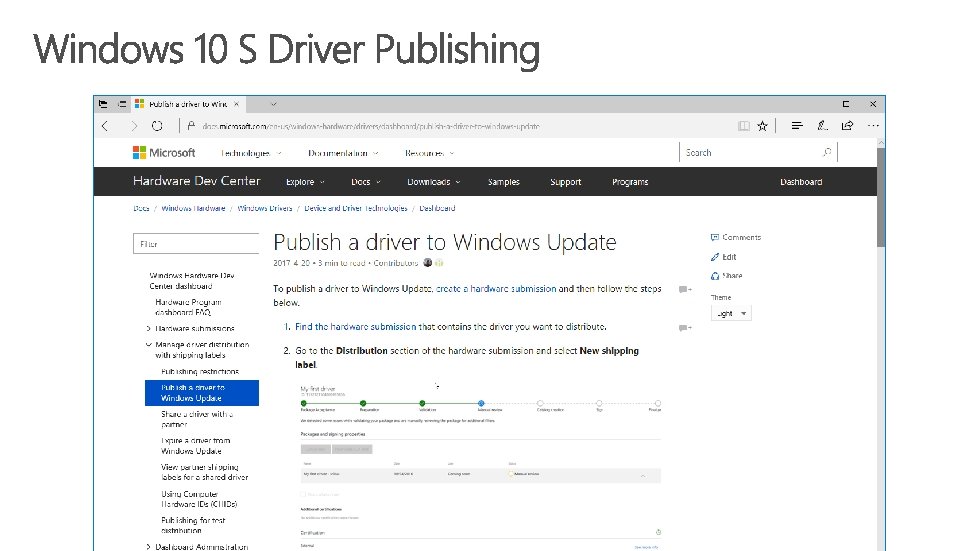
Task: Open Windows Hardware Dev Center dashboard item
Action: 192,281
